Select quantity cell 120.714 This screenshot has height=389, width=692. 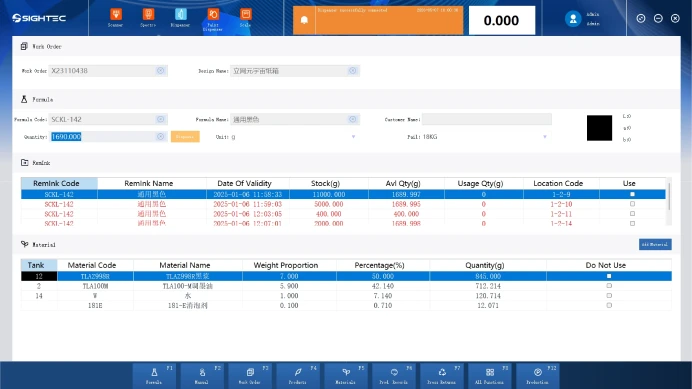[x=488, y=295]
